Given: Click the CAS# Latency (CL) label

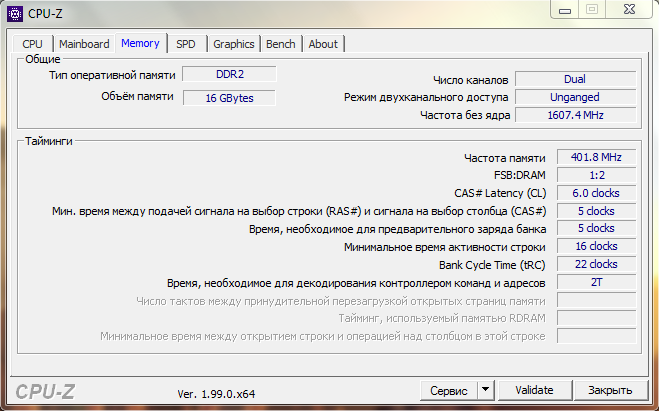Looking at the screenshot, I should (500, 193).
